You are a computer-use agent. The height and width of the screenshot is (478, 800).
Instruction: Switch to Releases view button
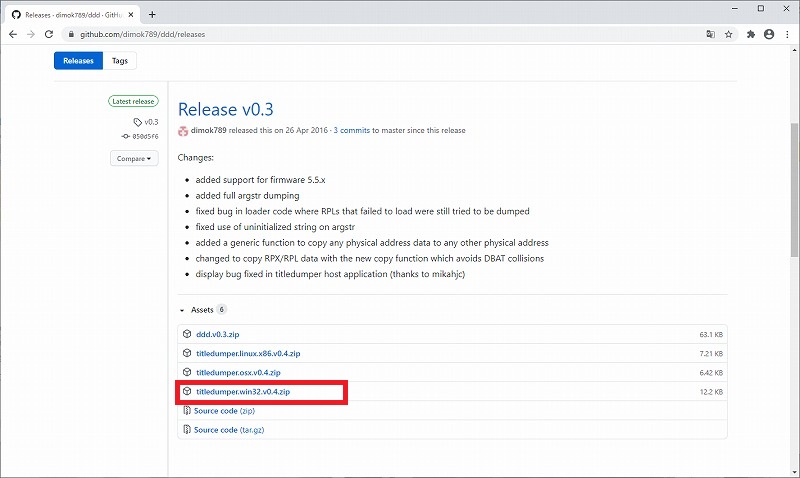tap(79, 61)
